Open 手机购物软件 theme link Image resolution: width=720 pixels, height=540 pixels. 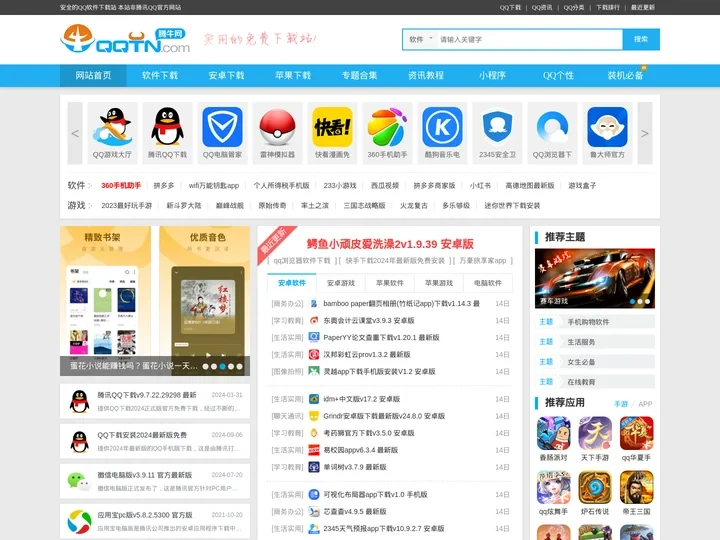(x=588, y=322)
